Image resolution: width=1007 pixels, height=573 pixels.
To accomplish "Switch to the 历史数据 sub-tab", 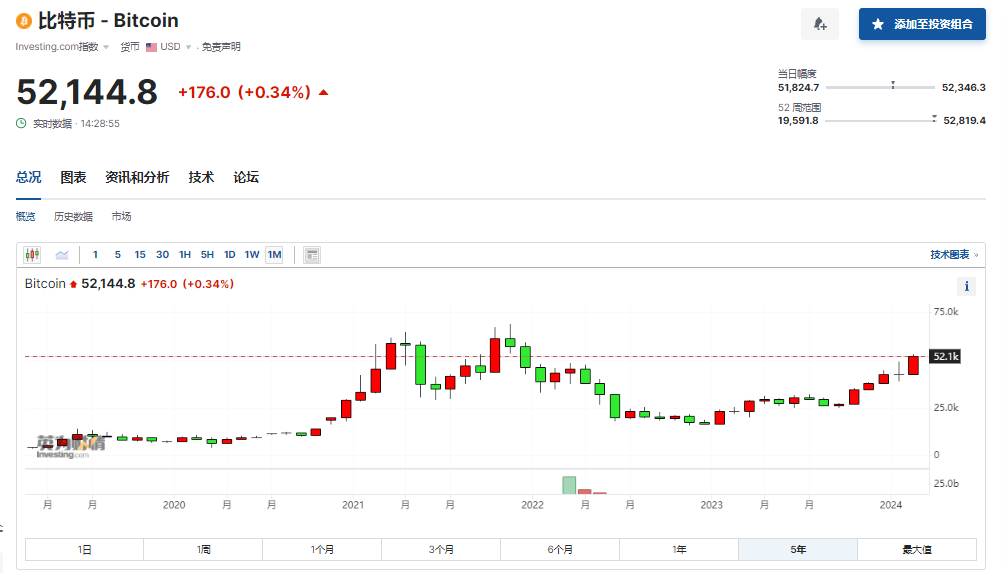I will click(73, 216).
